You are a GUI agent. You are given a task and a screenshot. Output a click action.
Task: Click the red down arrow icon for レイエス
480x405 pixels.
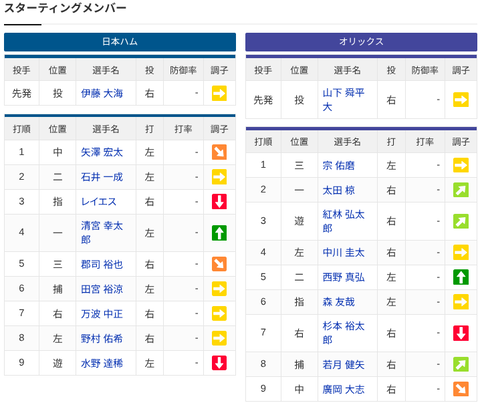coord(219,201)
